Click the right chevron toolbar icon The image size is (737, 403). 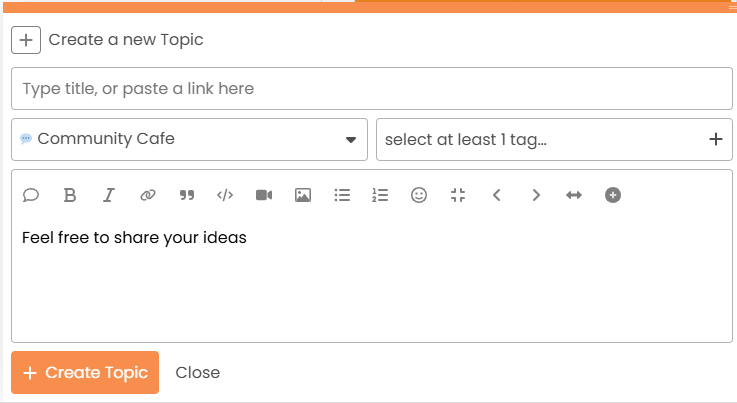point(536,195)
